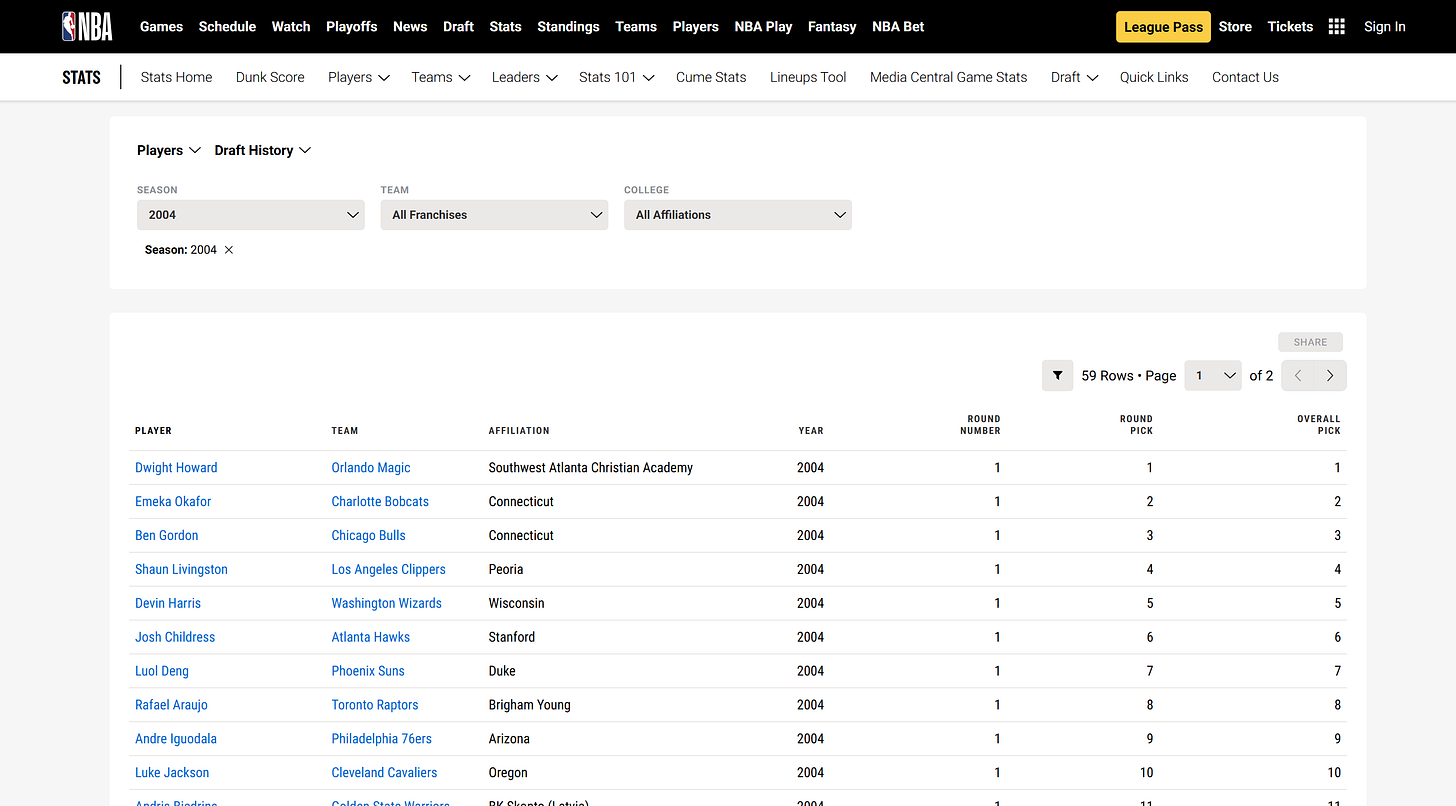This screenshot has height=806, width=1456.
Task: Open the All Franchises team dropdown
Action: click(494, 215)
